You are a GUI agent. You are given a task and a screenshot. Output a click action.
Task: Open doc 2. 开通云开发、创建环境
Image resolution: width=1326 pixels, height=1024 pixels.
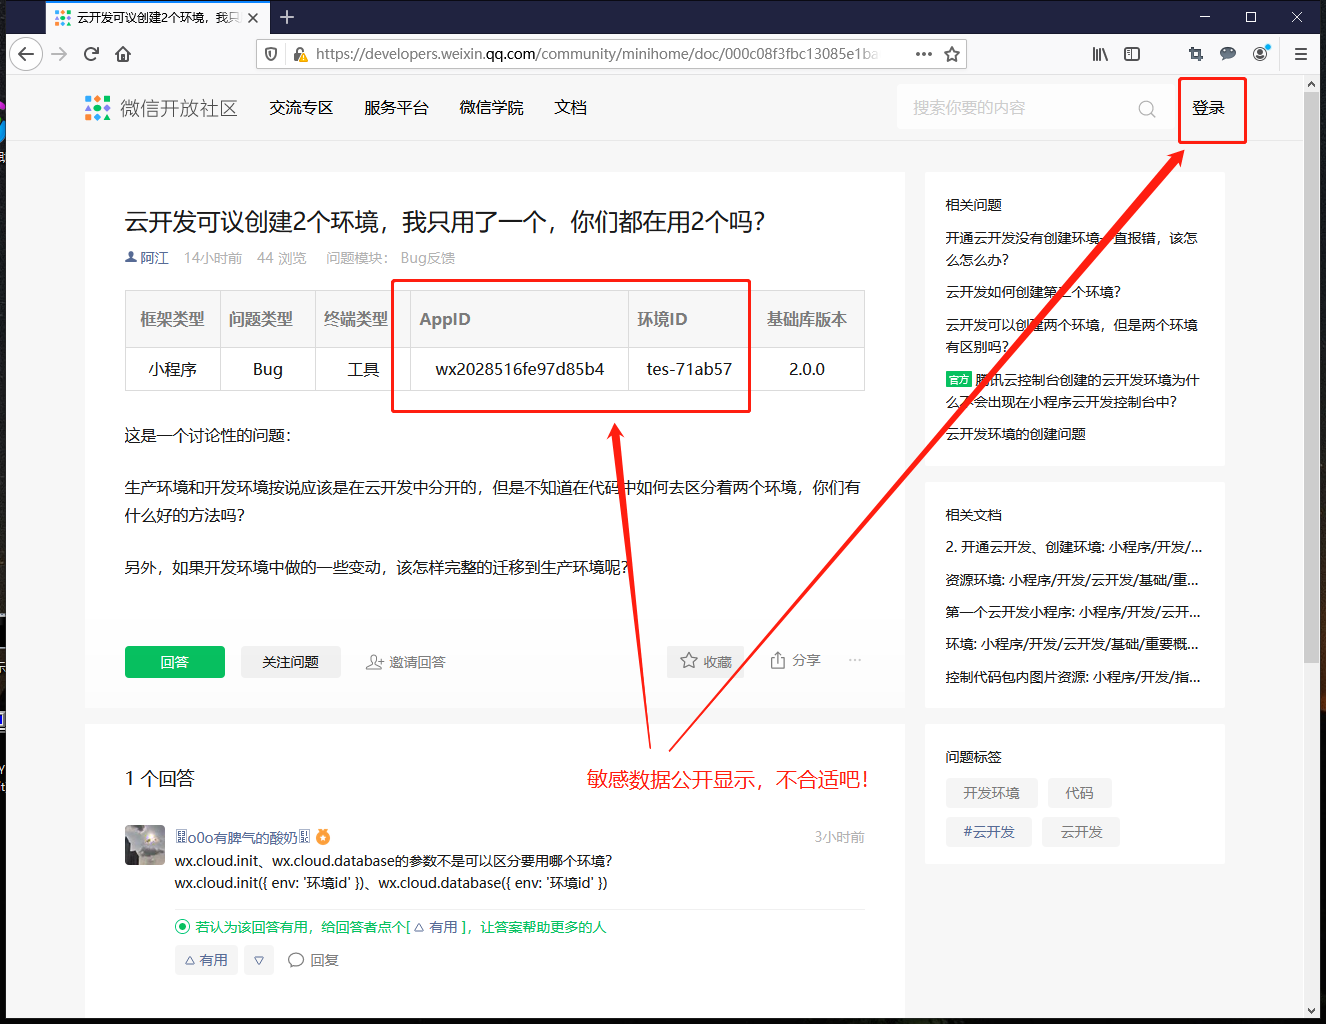[1074, 547]
